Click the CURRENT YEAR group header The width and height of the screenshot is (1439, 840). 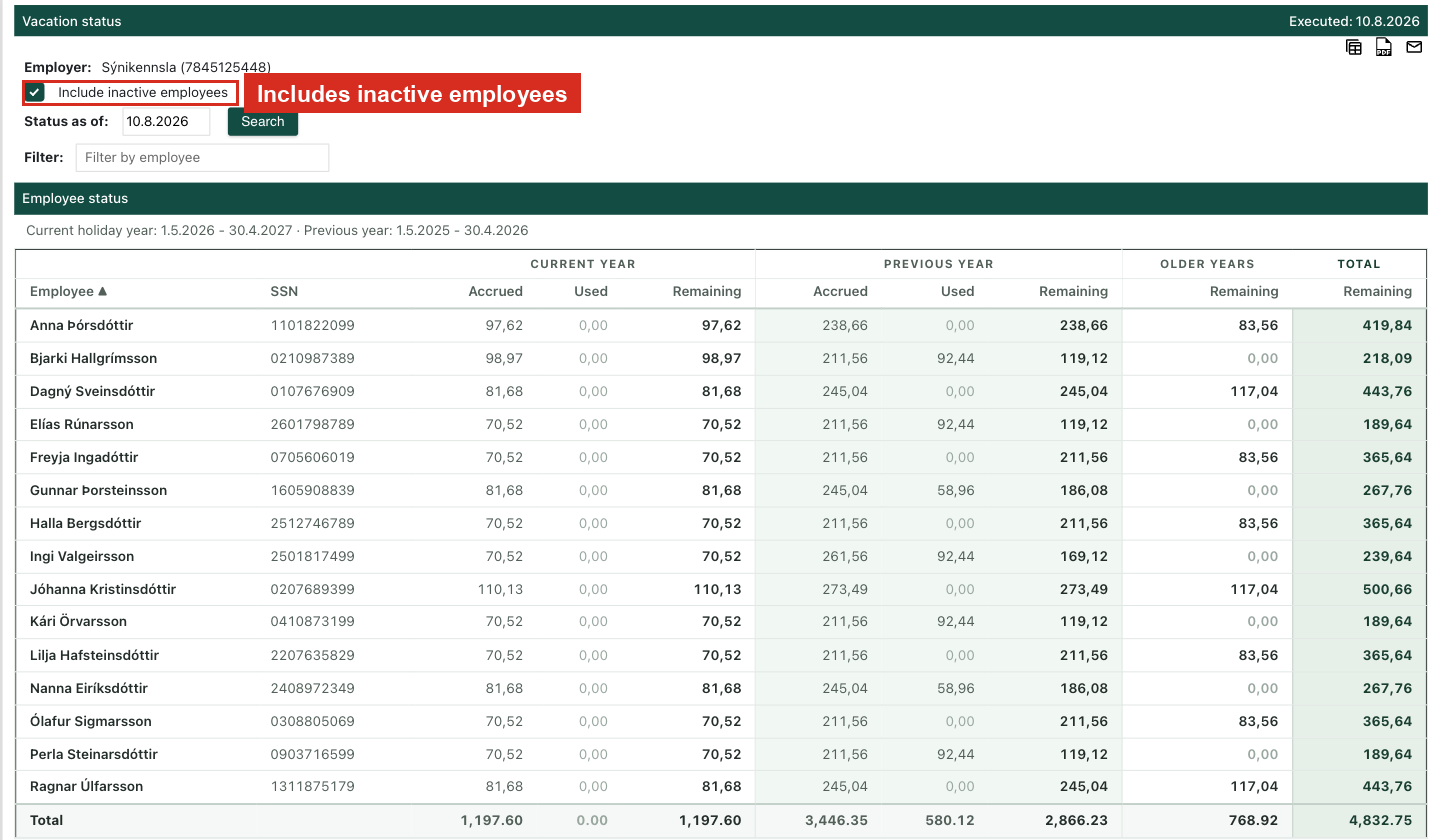point(583,264)
